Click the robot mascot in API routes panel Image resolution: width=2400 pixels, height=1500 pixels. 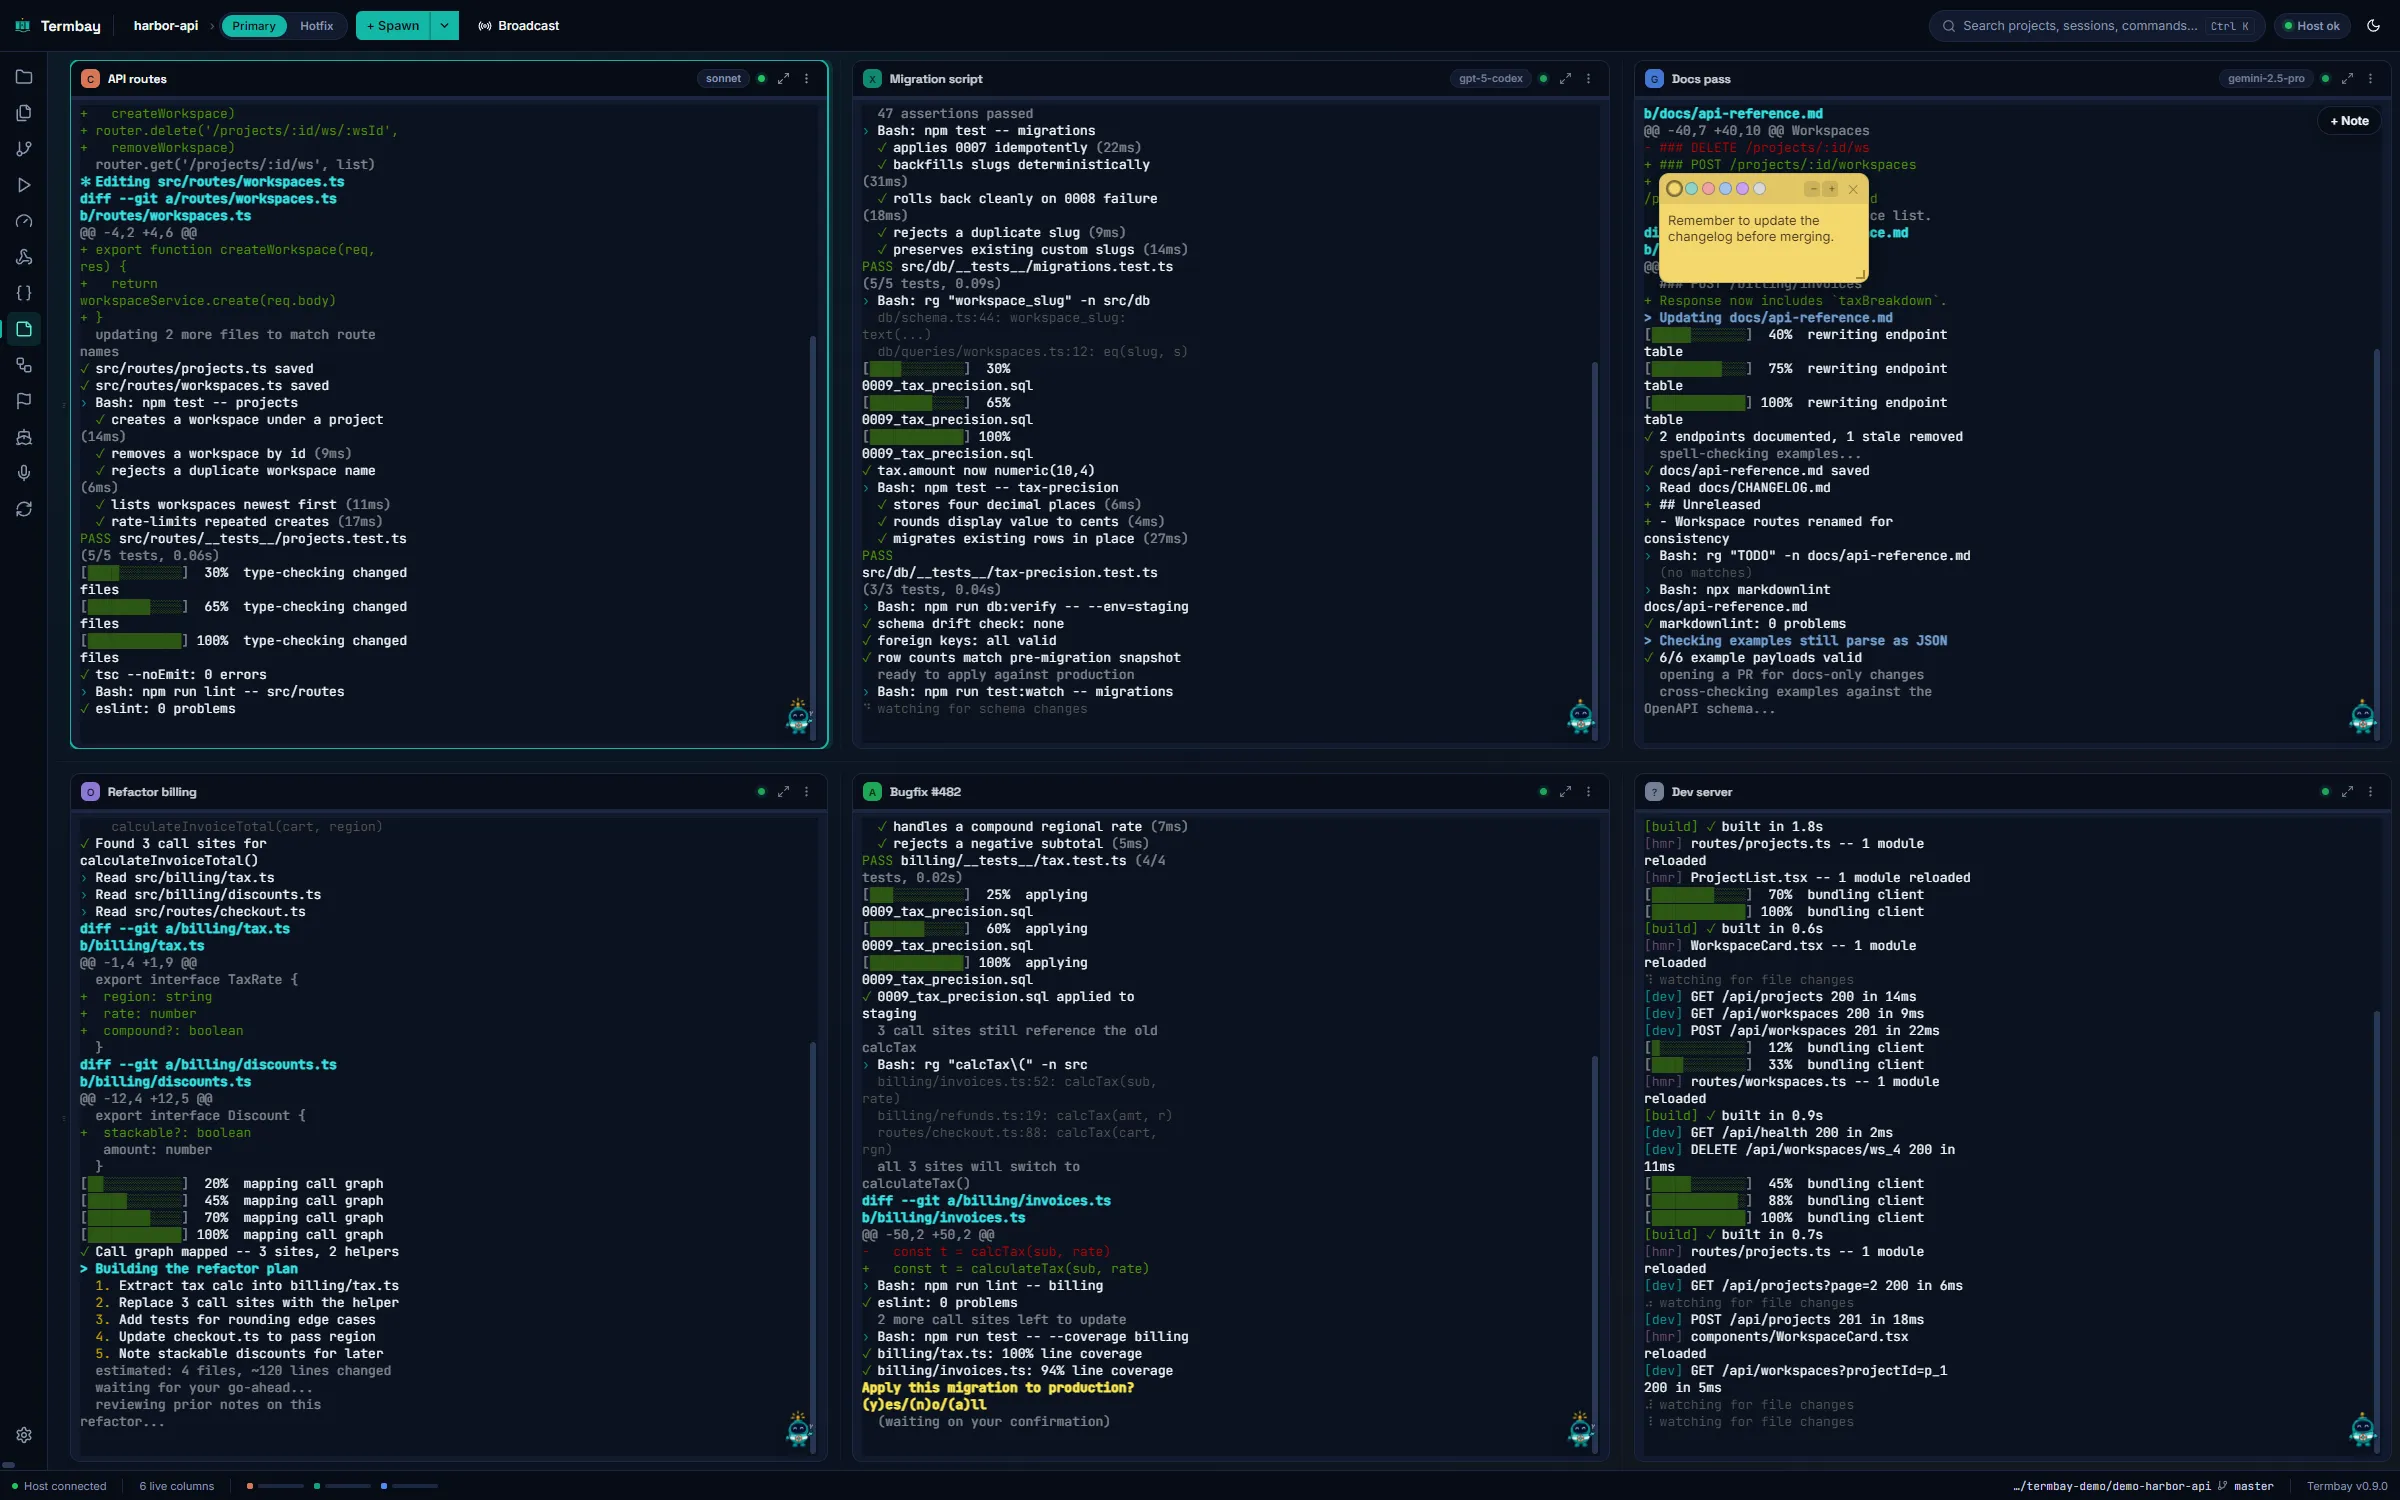click(x=799, y=716)
